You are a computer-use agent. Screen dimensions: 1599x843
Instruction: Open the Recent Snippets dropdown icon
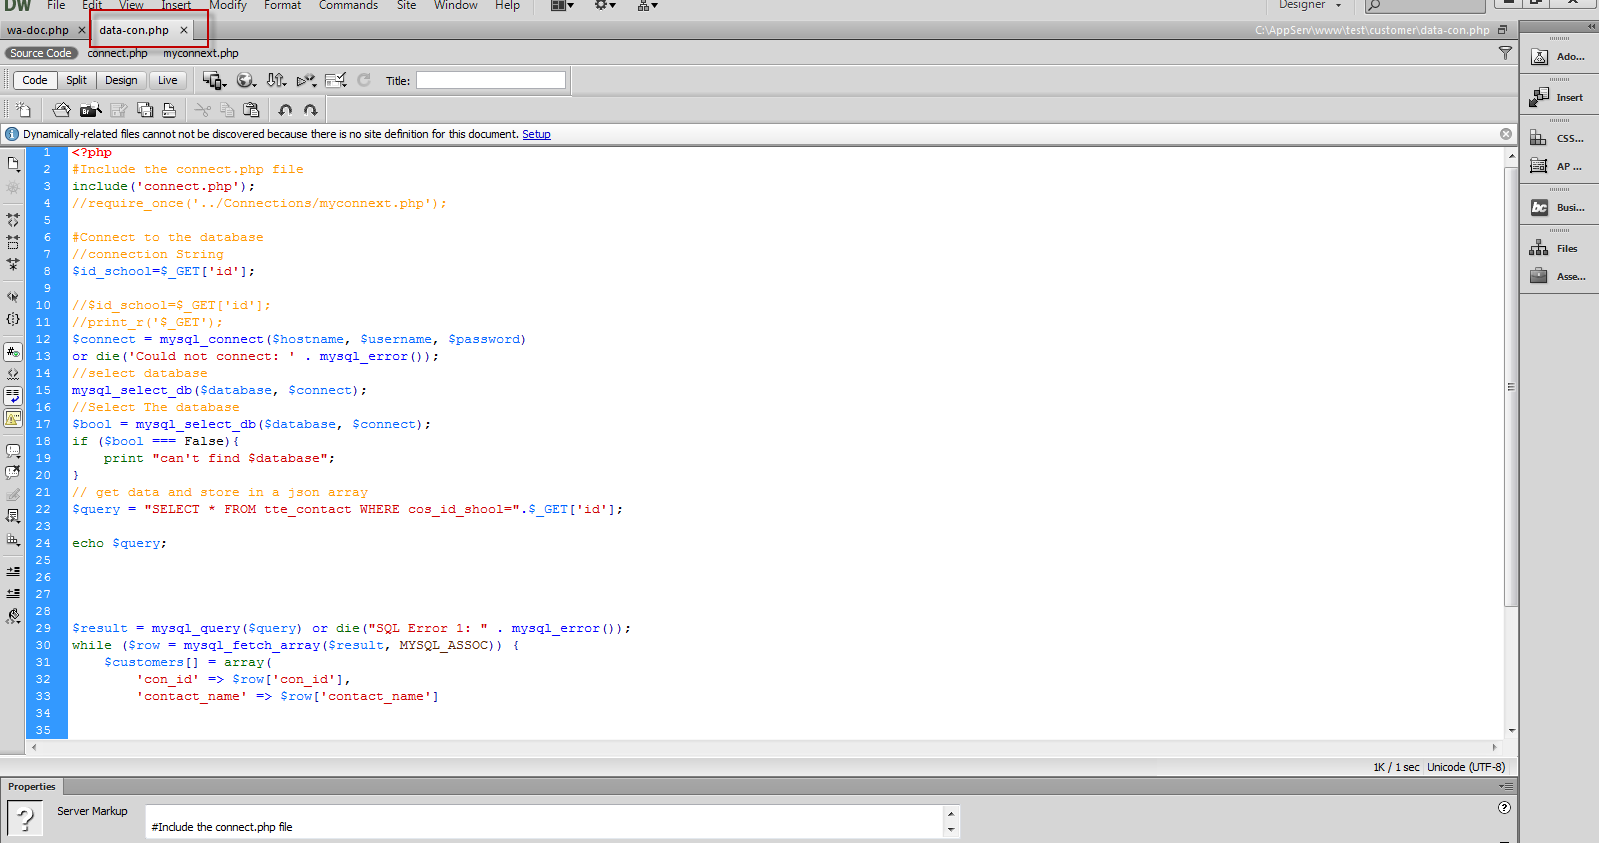point(13,516)
